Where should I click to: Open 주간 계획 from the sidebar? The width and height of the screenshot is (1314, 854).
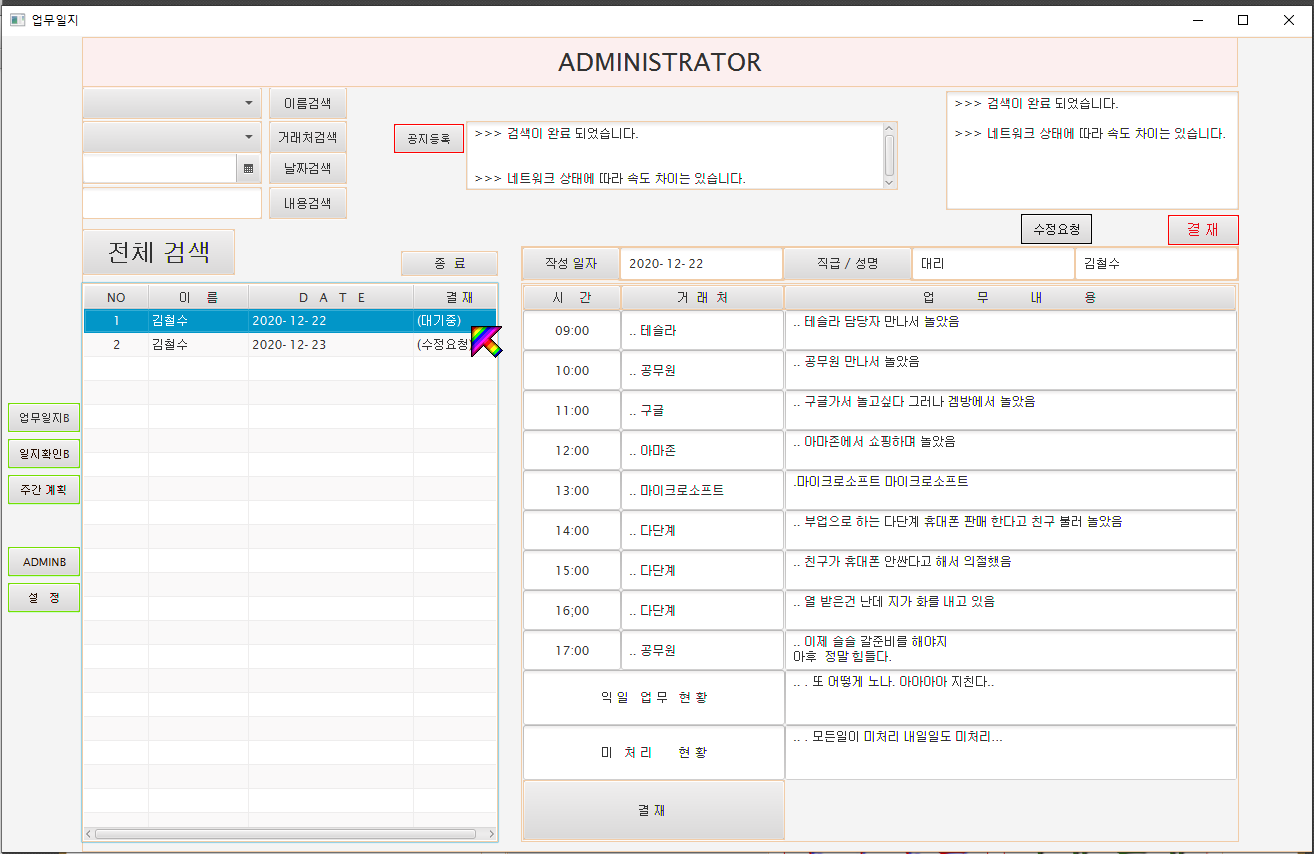pos(44,490)
